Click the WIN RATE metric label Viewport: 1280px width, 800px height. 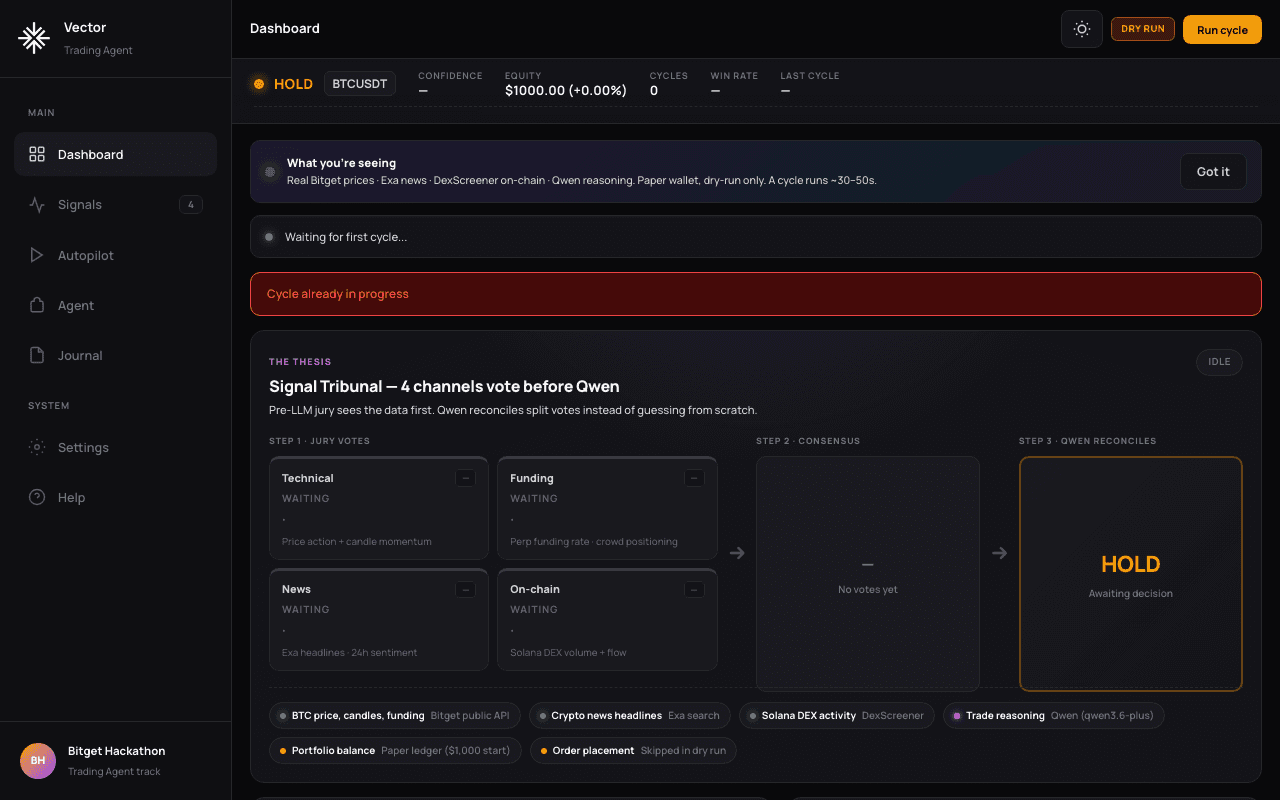[x=734, y=76]
